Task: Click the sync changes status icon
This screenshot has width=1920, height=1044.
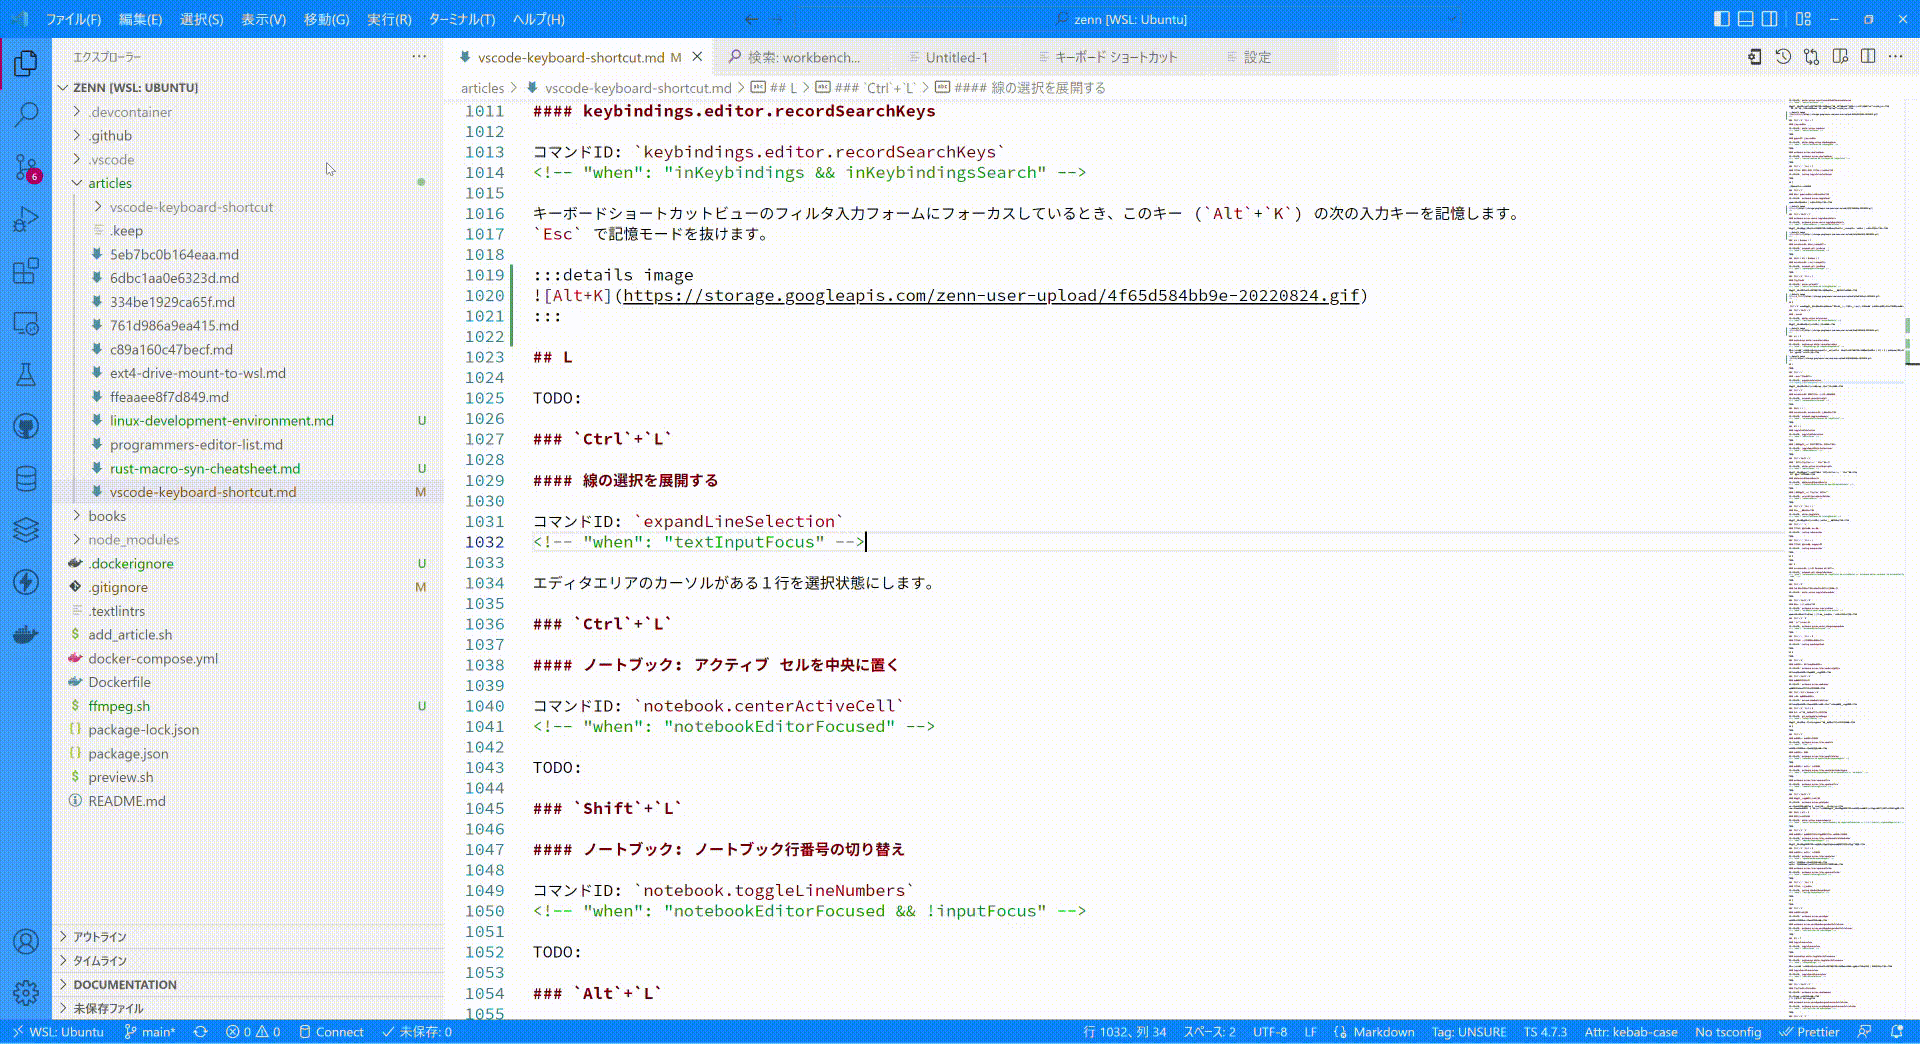Action: coord(200,1032)
